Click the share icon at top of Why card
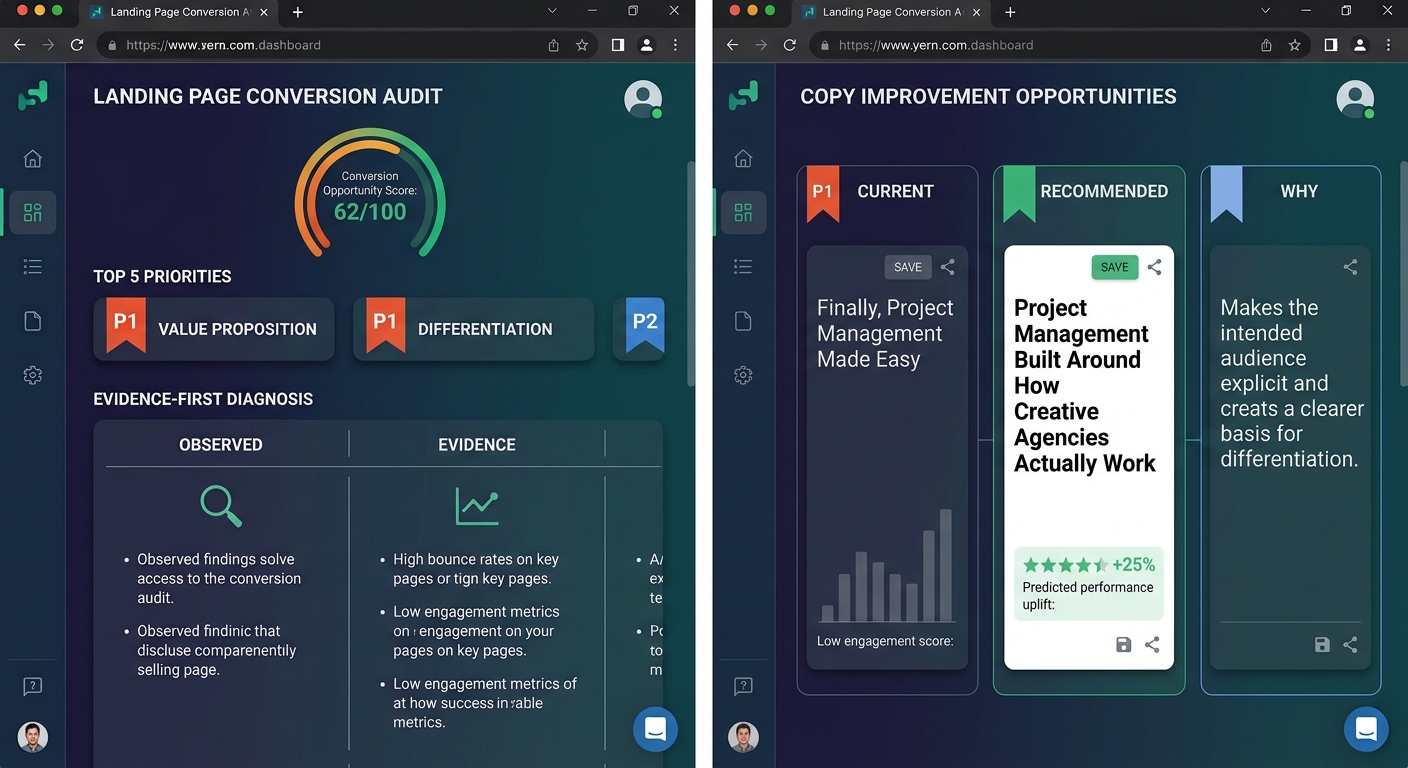 click(x=1350, y=267)
